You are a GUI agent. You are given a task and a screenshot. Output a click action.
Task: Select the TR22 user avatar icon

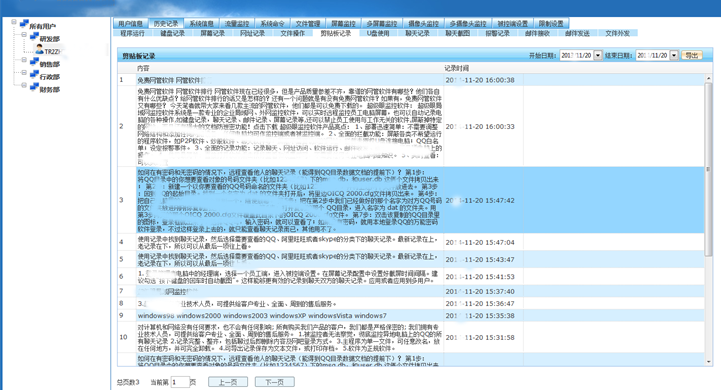click(40, 50)
